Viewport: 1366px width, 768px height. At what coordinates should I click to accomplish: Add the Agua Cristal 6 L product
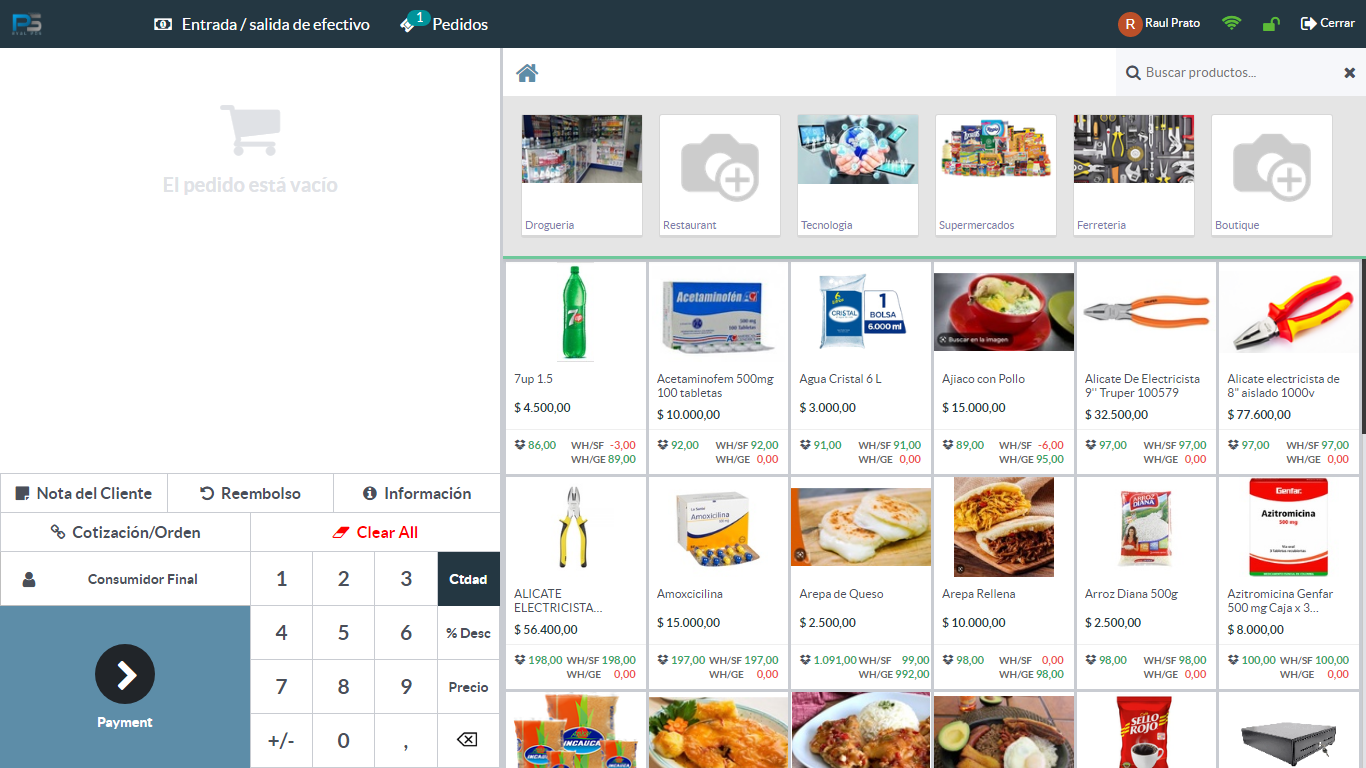click(x=861, y=368)
